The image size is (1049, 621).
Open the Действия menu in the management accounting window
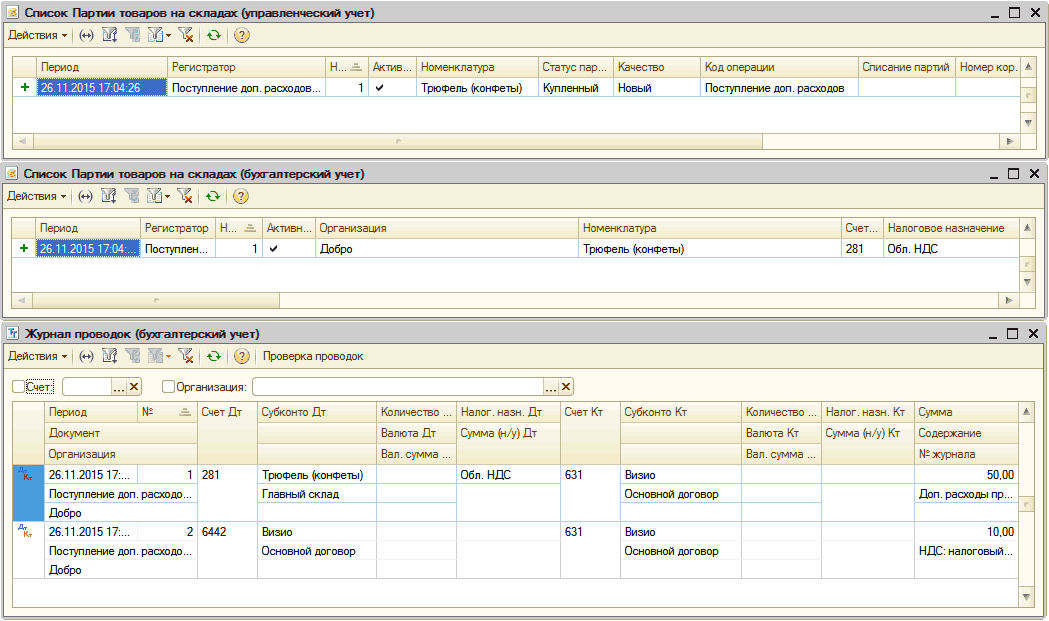(37, 35)
